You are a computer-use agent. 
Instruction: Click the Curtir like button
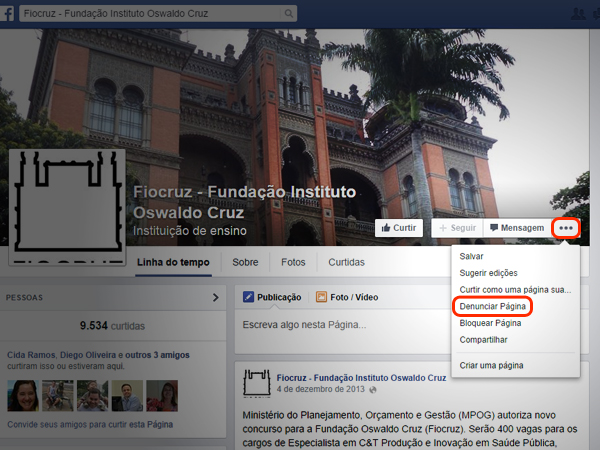pyautogui.click(x=399, y=228)
